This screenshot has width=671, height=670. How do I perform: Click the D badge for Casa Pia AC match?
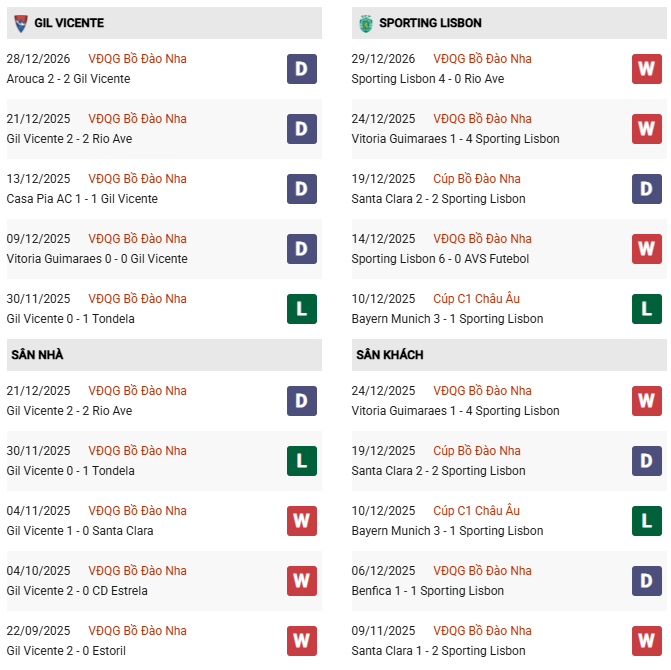pyautogui.click(x=301, y=189)
